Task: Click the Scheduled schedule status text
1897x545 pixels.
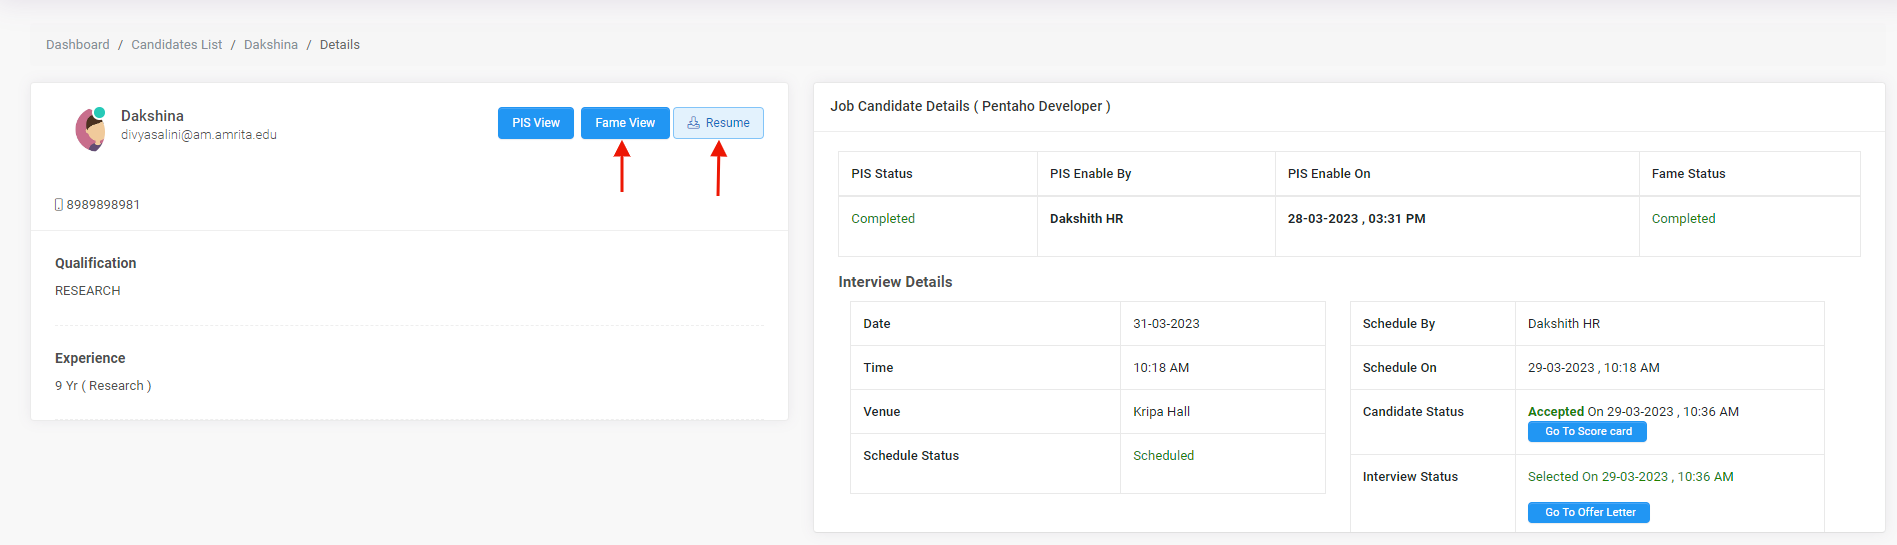Action: (x=1163, y=456)
